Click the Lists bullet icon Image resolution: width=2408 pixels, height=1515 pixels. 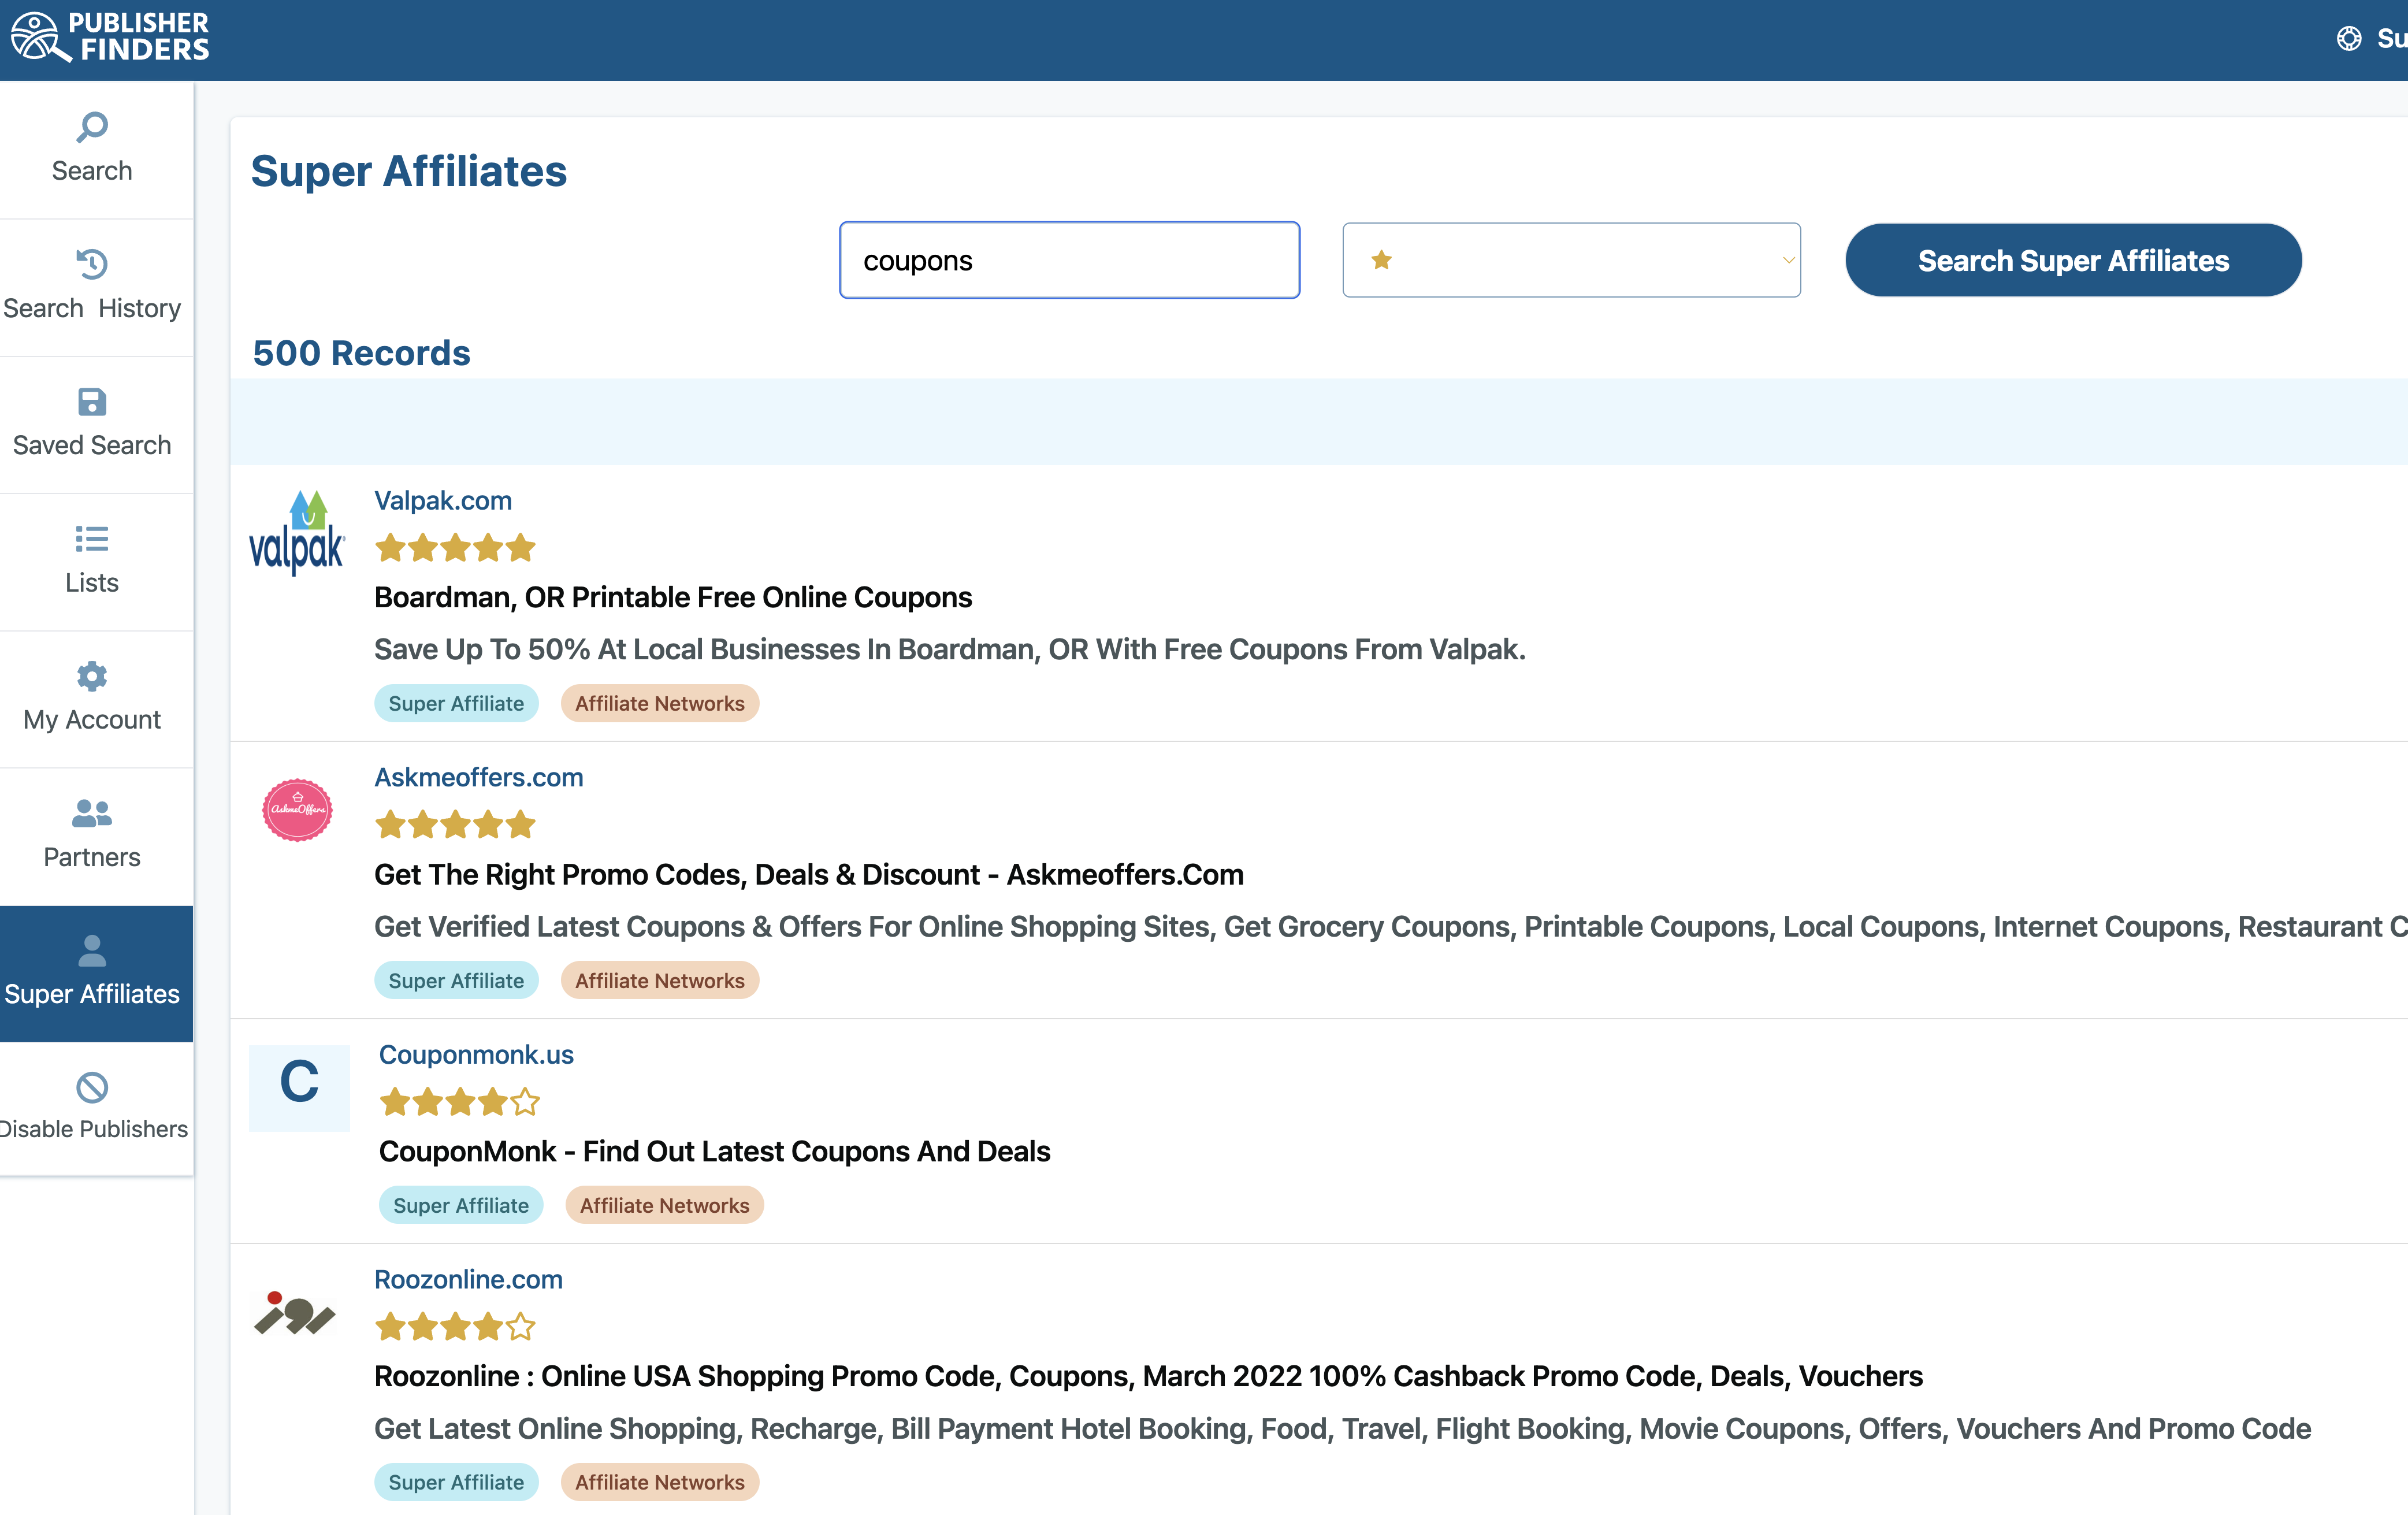point(92,539)
